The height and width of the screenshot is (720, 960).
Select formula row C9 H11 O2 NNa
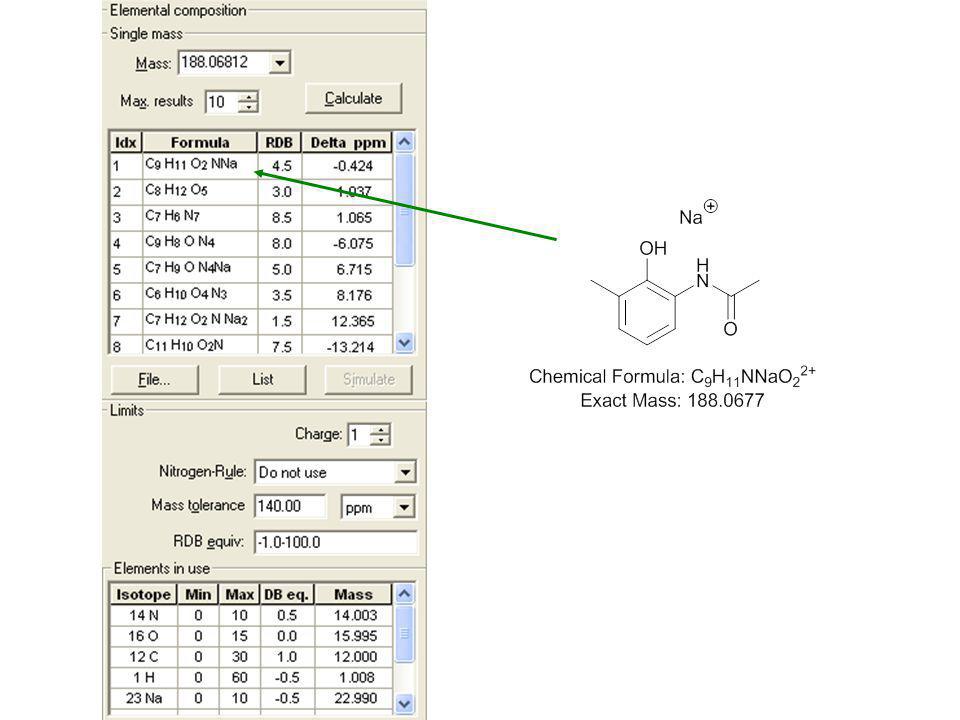point(251,166)
